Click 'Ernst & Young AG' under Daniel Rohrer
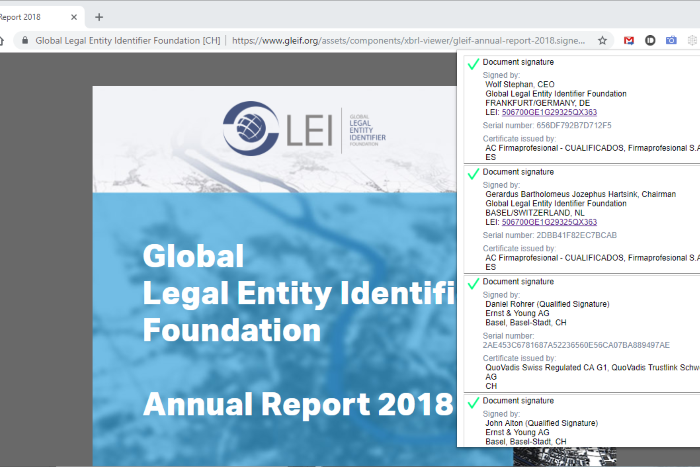The image size is (700, 467). [517, 313]
